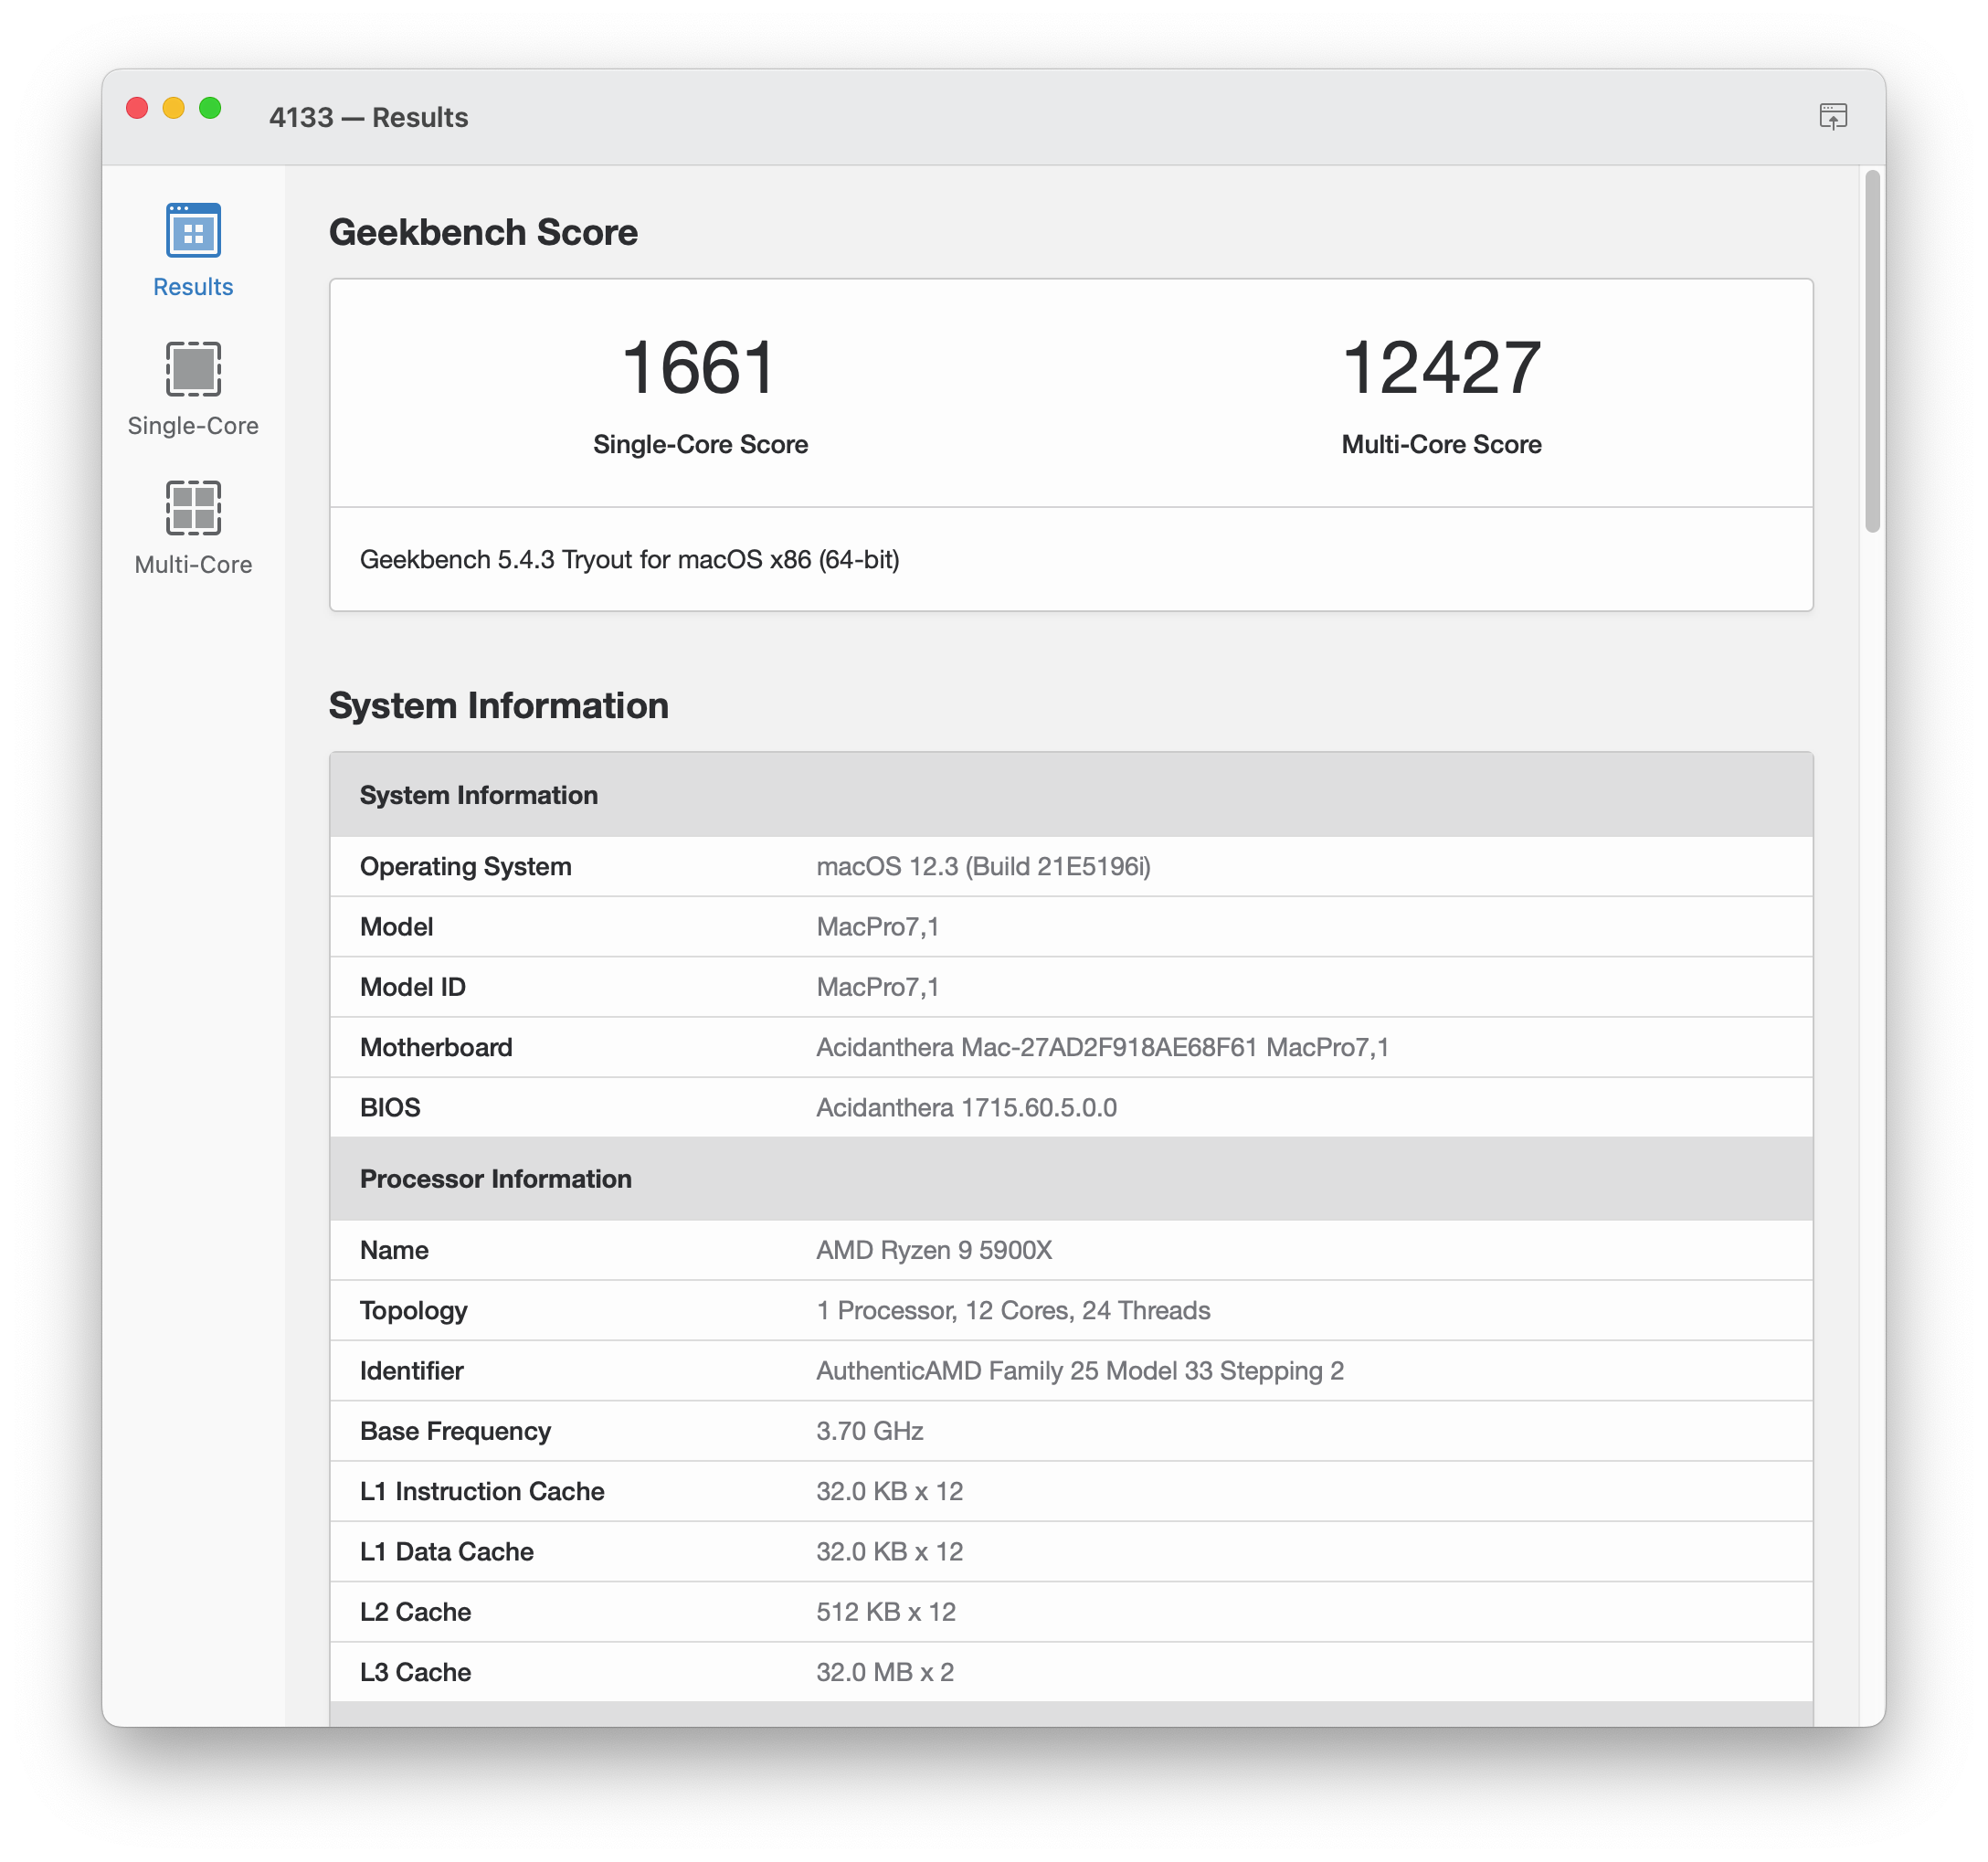Click the Single-Core label in sidebar
Viewport: 1988px width, 1862px height.
tap(193, 426)
